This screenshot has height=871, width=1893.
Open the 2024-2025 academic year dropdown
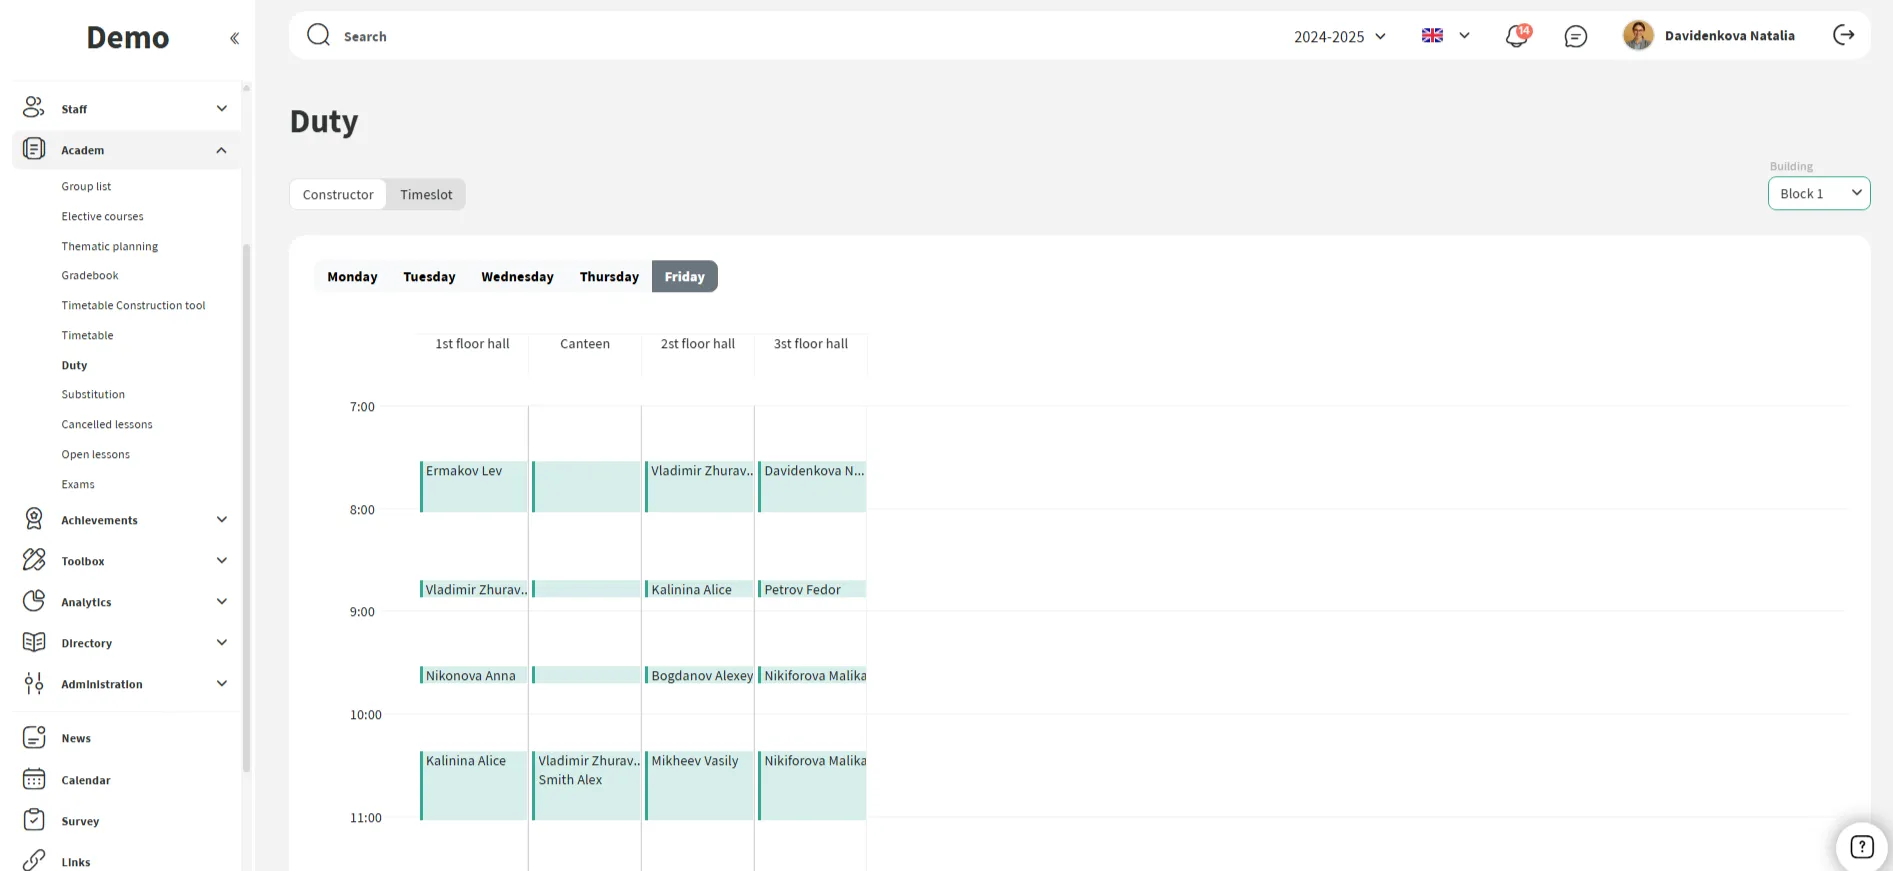tap(1339, 36)
